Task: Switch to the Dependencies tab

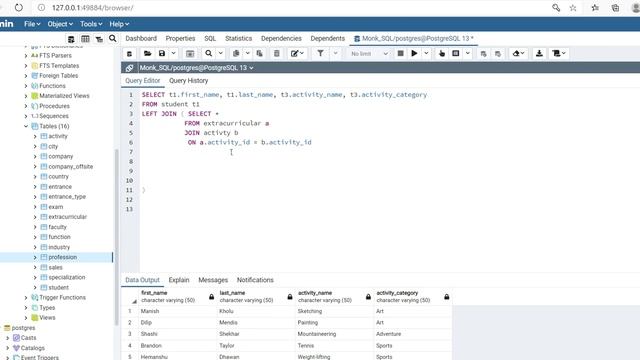Action: [281, 38]
